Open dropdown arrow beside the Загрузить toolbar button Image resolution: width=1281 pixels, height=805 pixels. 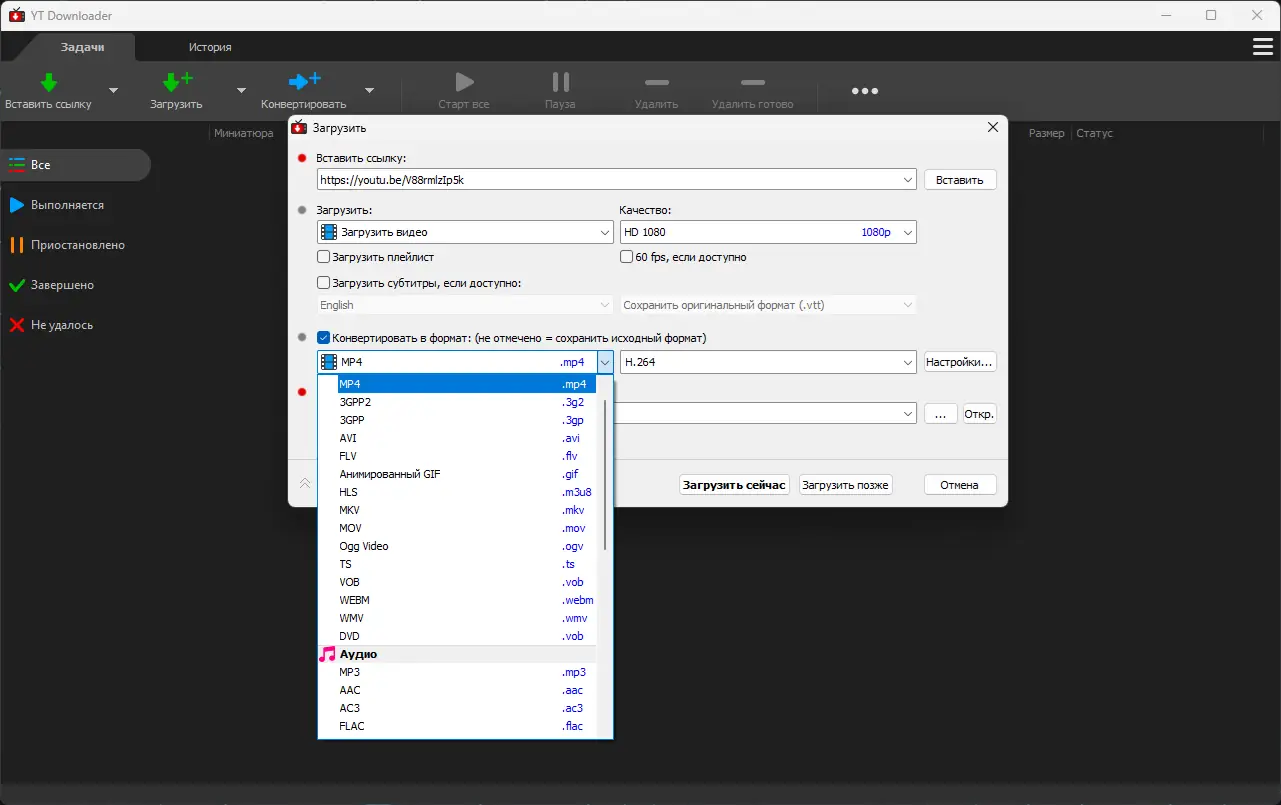(241, 90)
